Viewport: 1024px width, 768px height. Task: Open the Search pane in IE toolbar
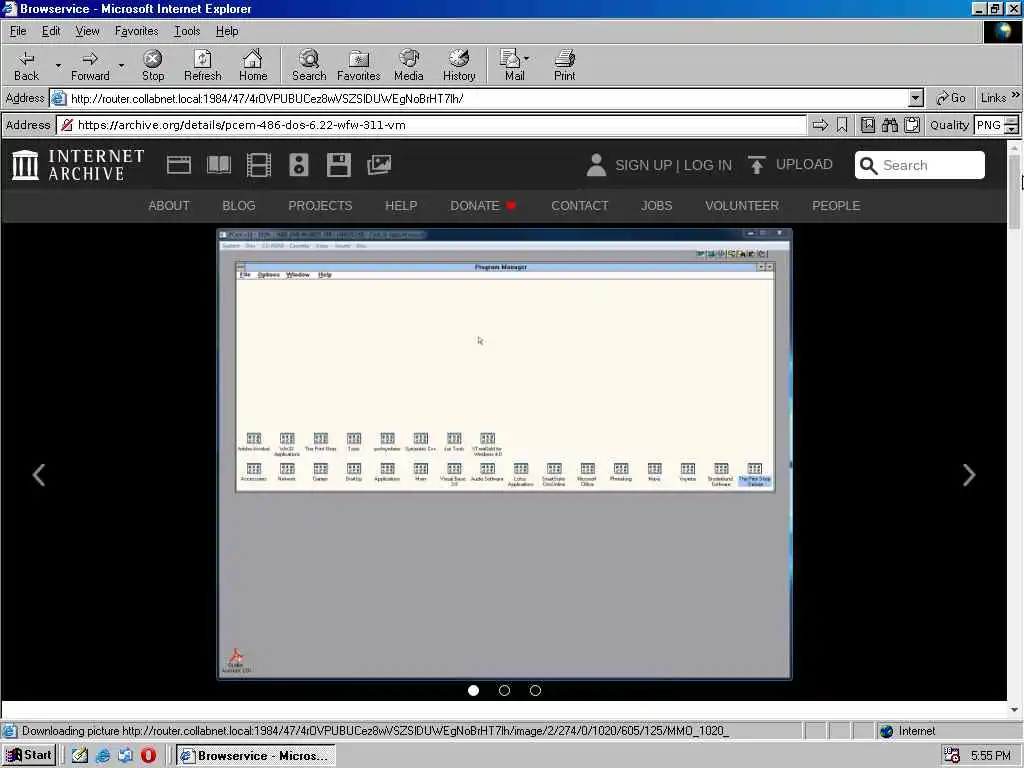pos(309,65)
